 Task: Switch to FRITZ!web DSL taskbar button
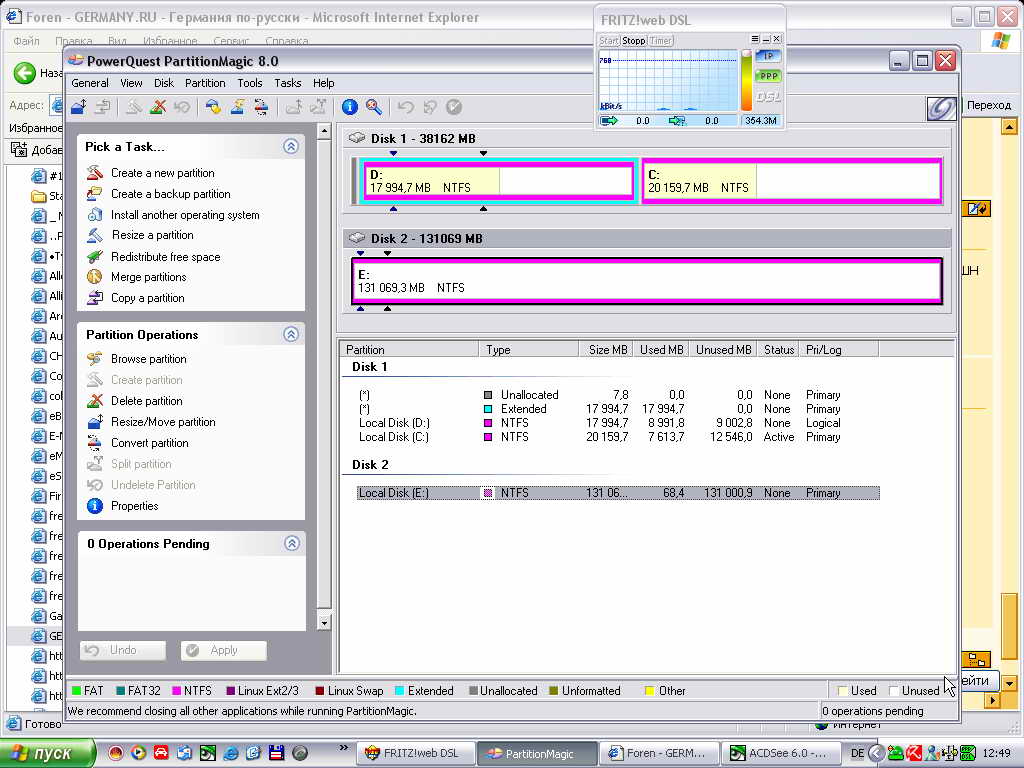tap(415, 753)
